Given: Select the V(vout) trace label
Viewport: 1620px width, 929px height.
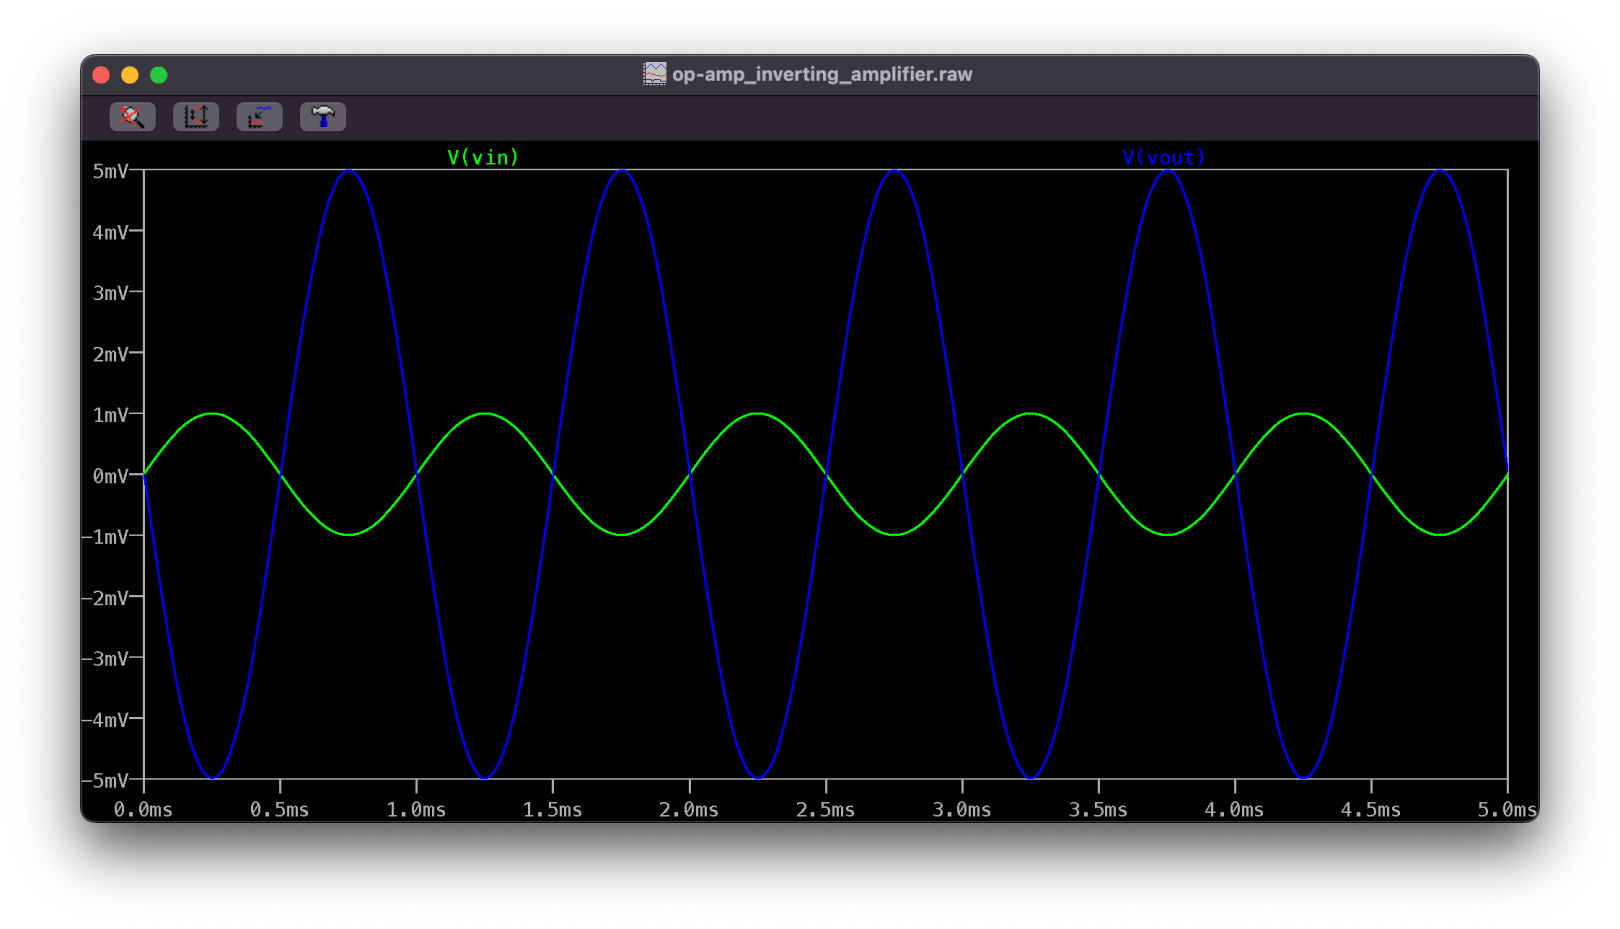Looking at the screenshot, I should point(1164,157).
